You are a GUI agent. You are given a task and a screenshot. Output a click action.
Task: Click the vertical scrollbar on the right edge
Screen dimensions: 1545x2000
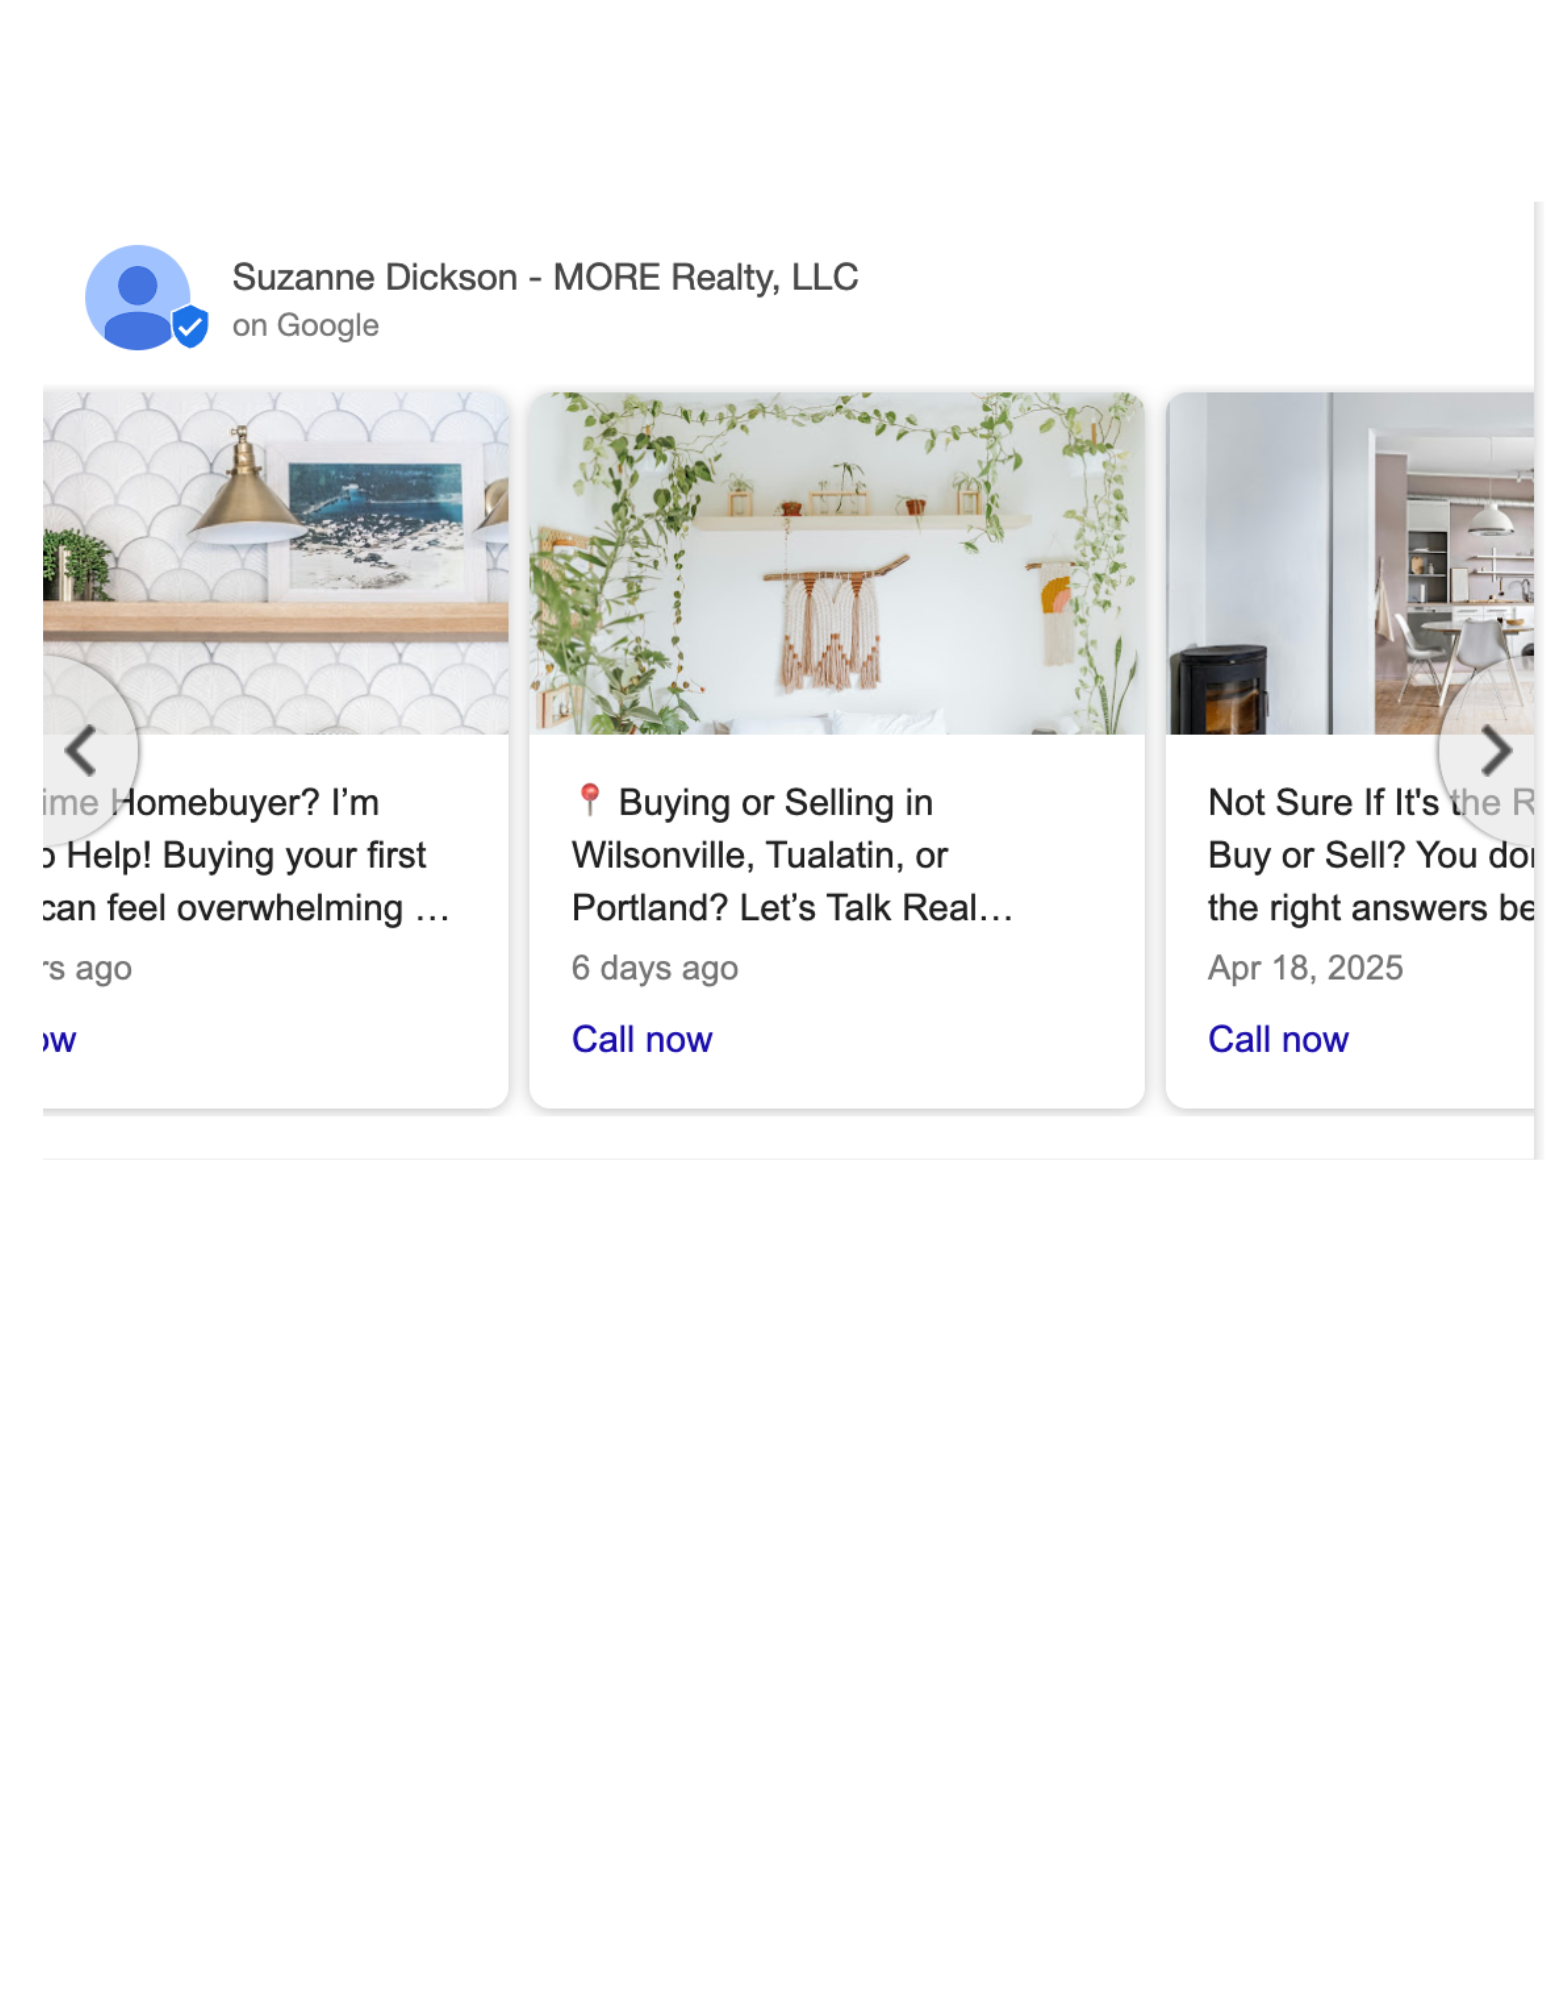click(1538, 680)
